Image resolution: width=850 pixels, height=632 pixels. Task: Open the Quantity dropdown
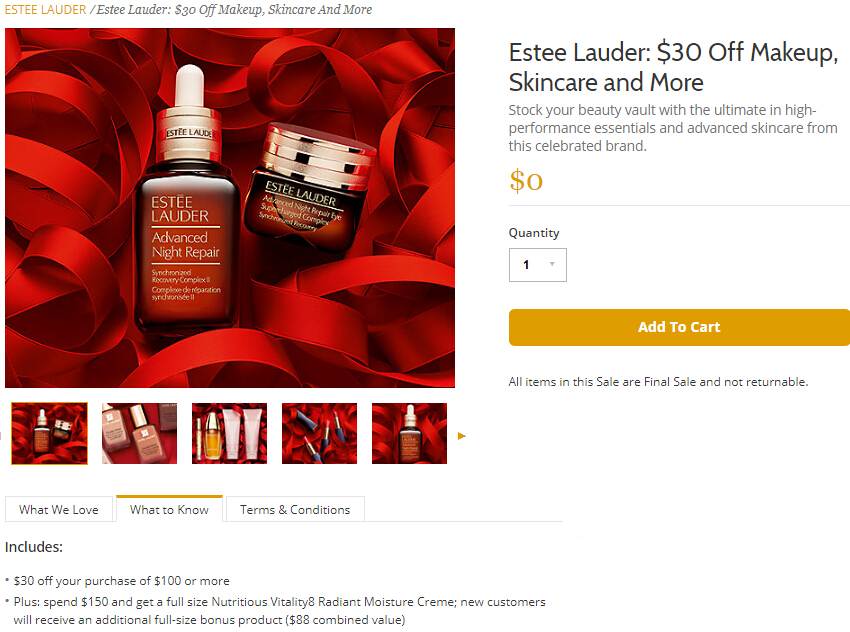click(x=537, y=265)
